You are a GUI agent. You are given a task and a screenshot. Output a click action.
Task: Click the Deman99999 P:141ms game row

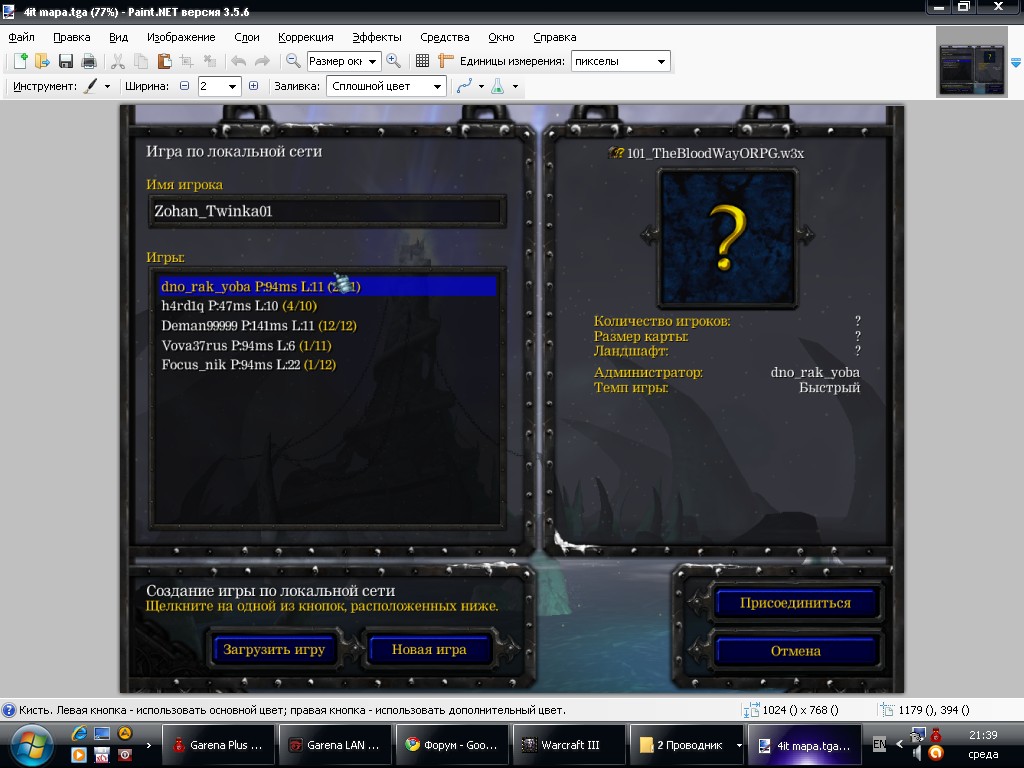(328, 325)
